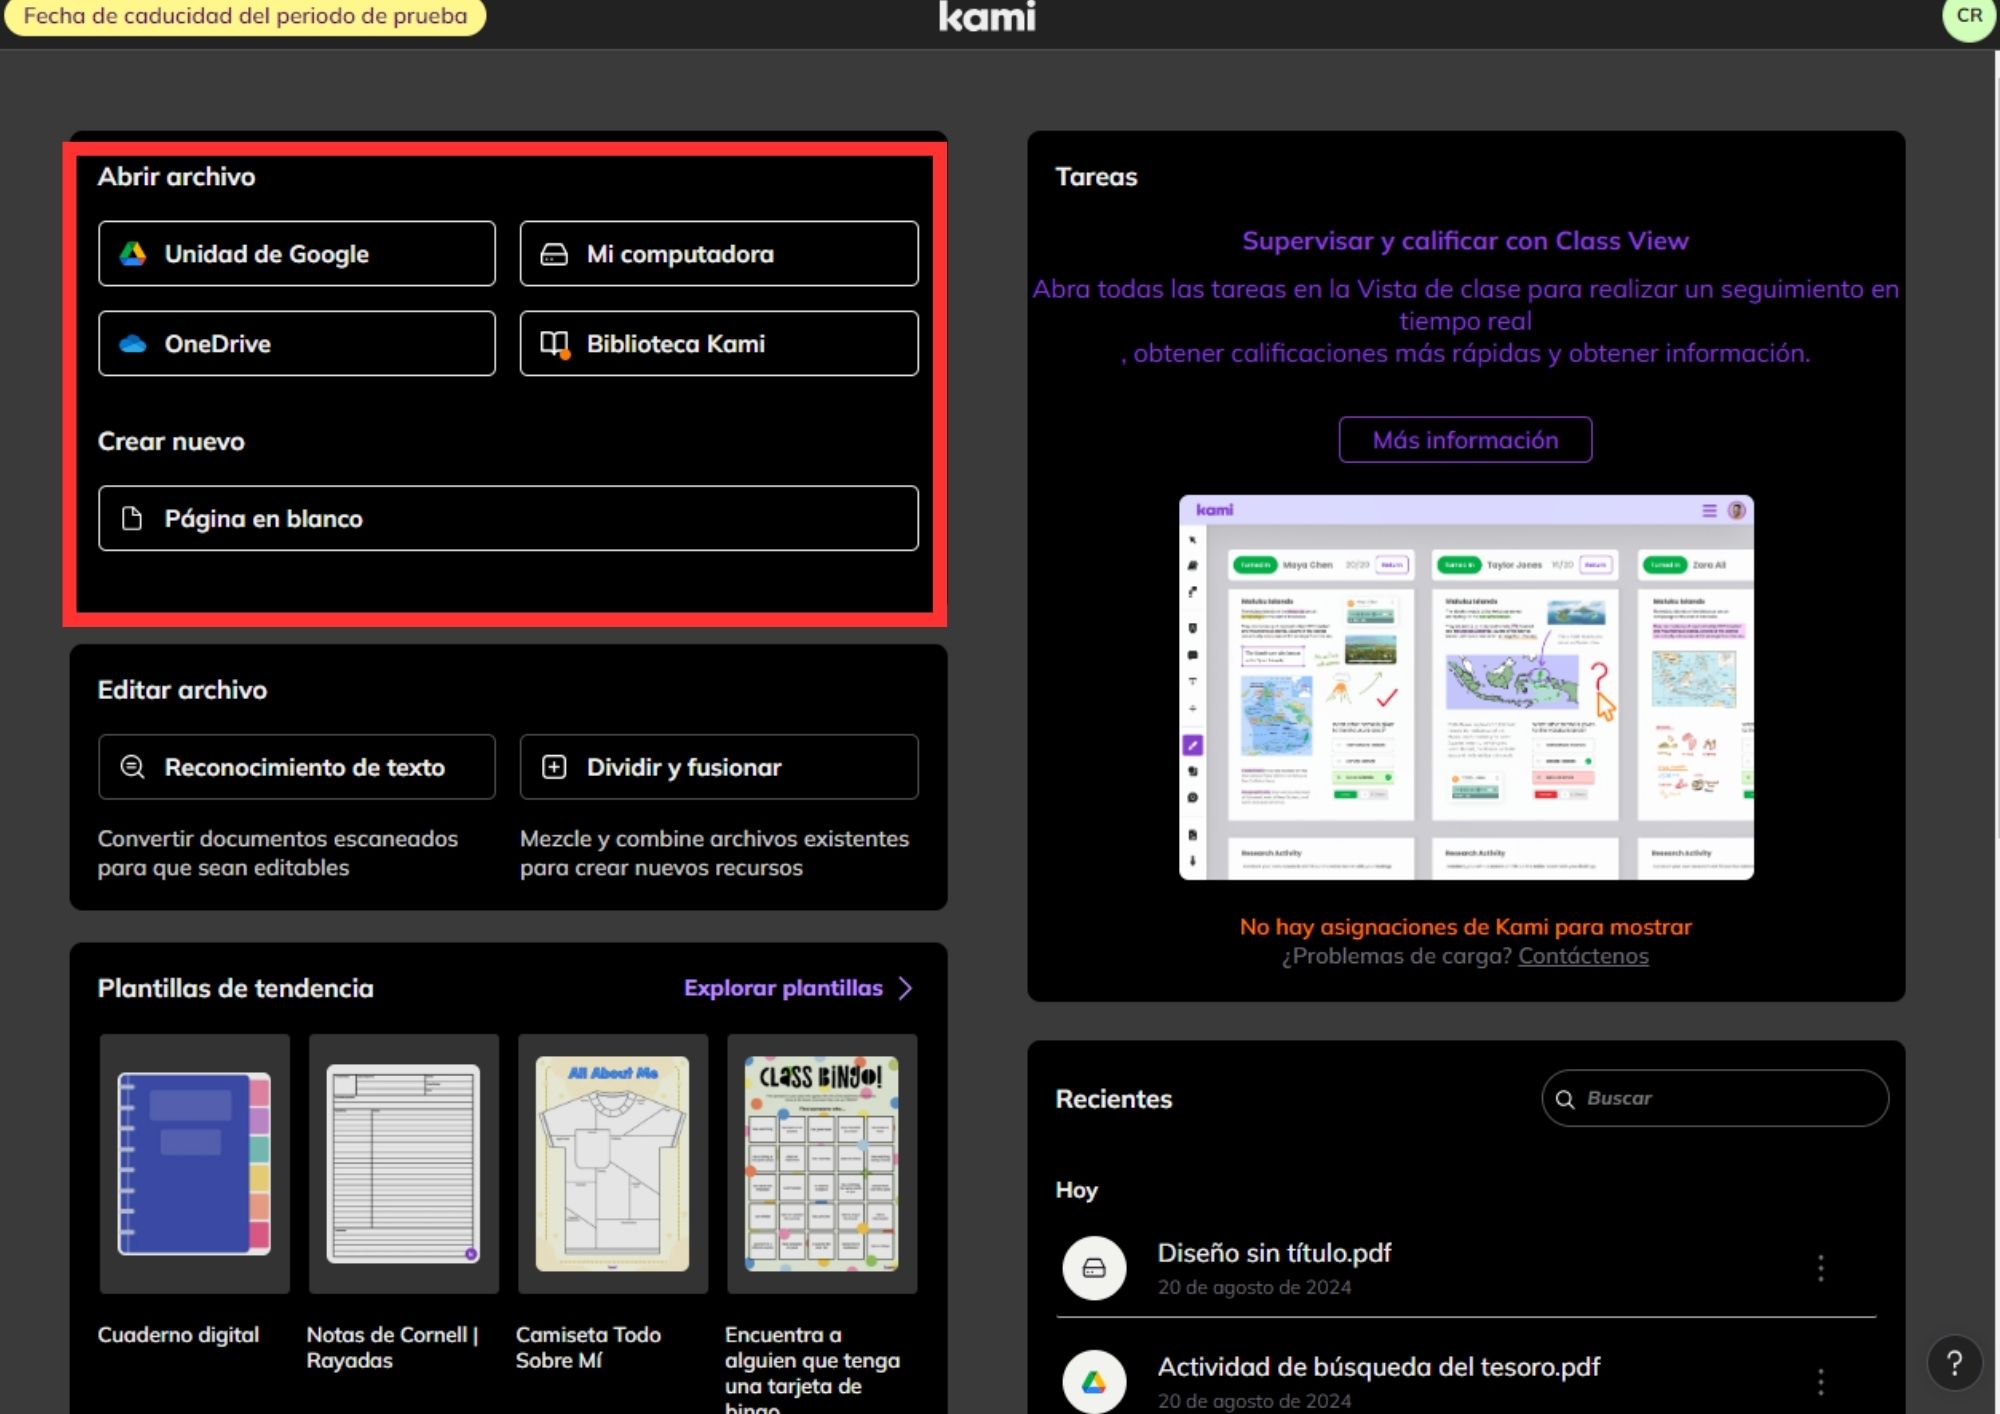Open Biblioteca Kami
This screenshot has width=2000, height=1414.
click(719, 344)
